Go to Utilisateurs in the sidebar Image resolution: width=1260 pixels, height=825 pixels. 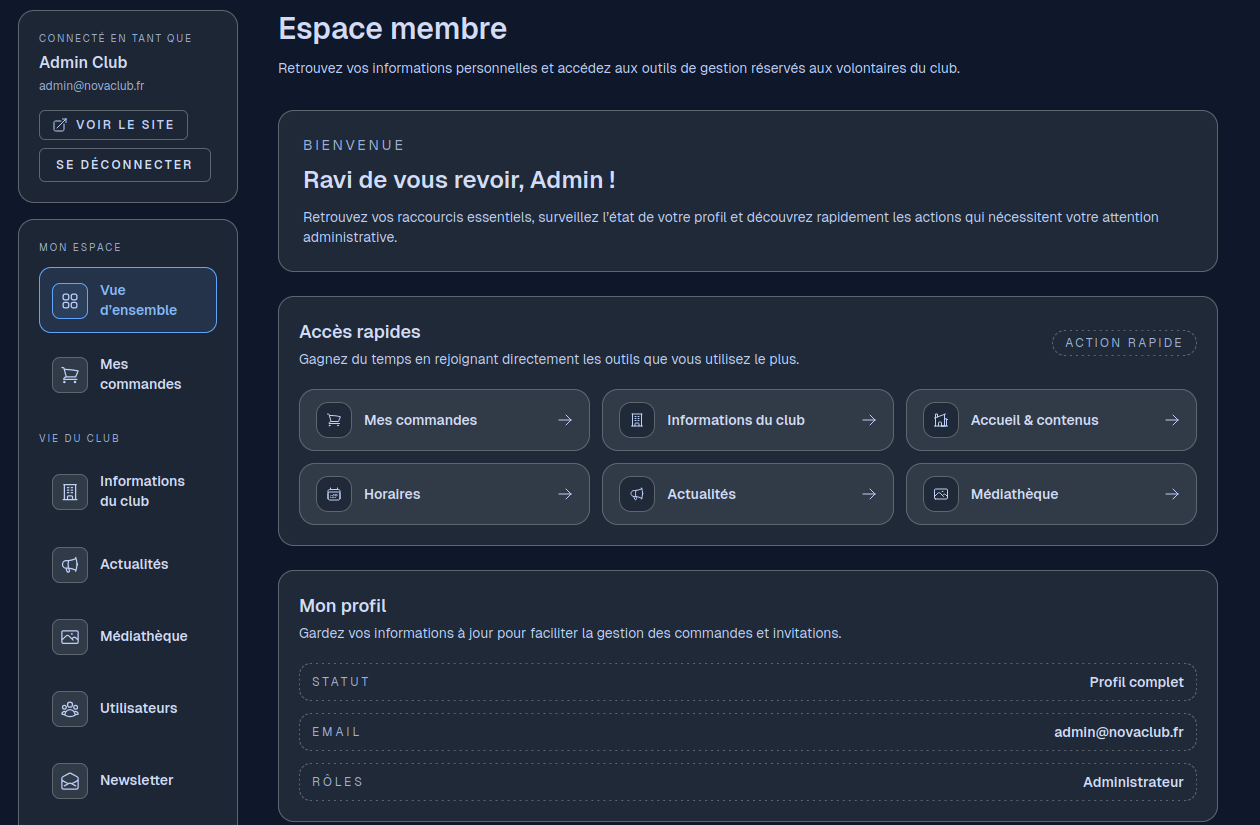138,708
